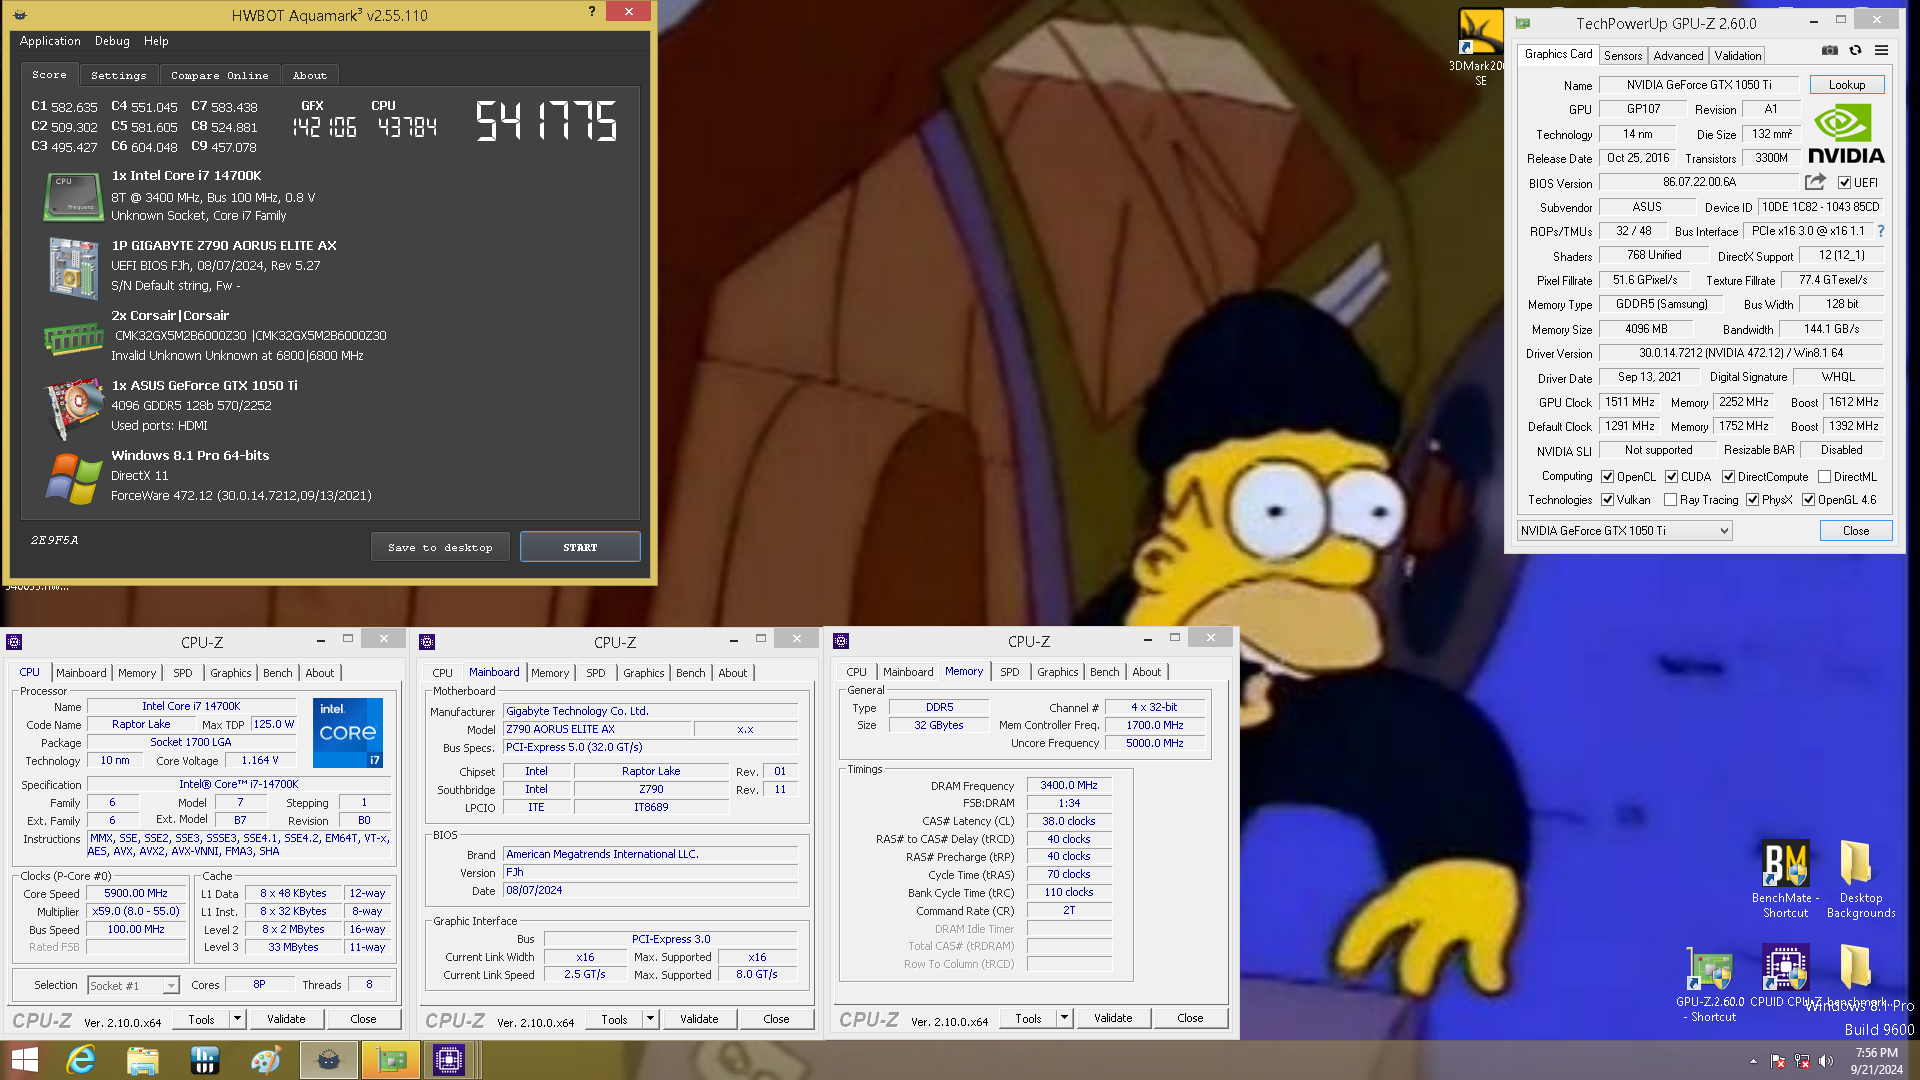Switch to the GPU-Z taskbar icon

coord(390,1060)
